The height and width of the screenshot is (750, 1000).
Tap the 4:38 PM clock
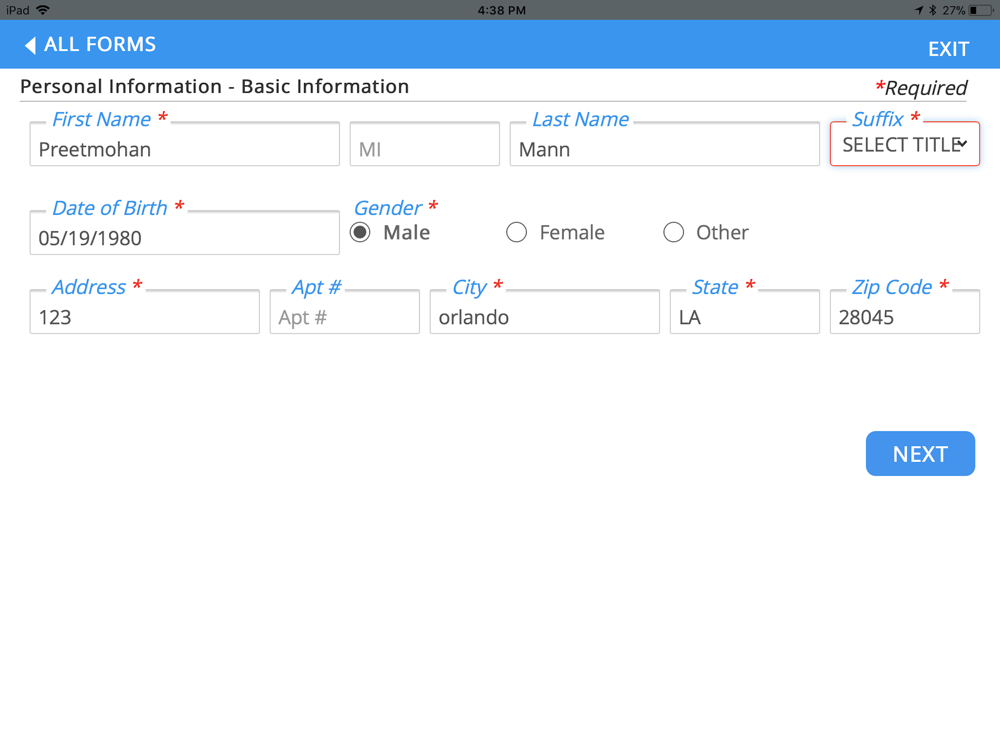(x=502, y=10)
